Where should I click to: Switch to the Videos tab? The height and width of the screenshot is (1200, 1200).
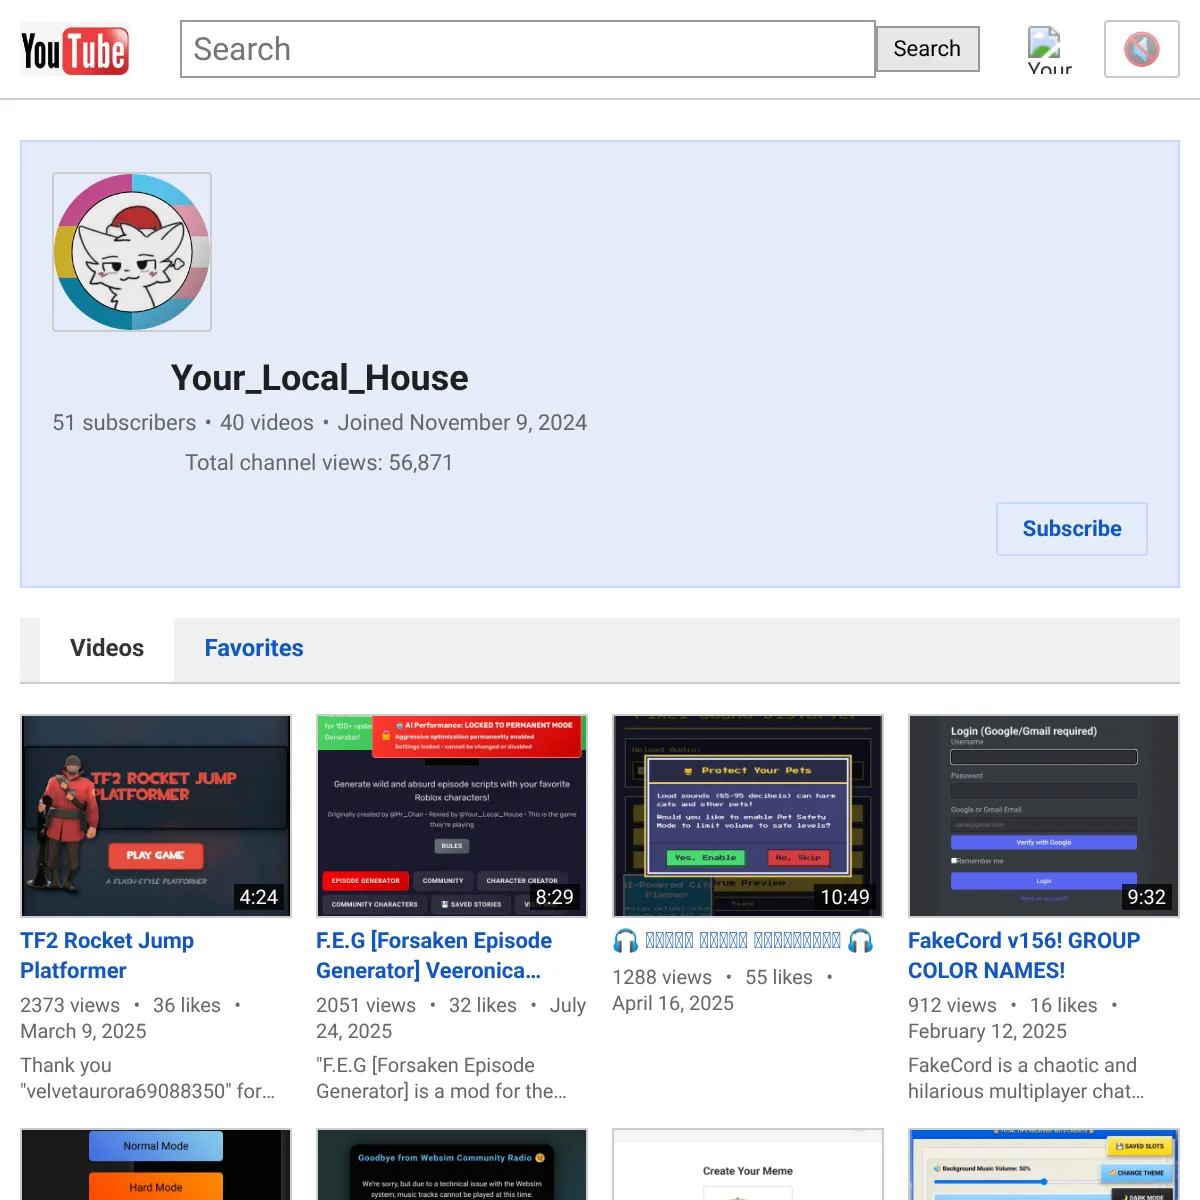[x=107, y=649]
